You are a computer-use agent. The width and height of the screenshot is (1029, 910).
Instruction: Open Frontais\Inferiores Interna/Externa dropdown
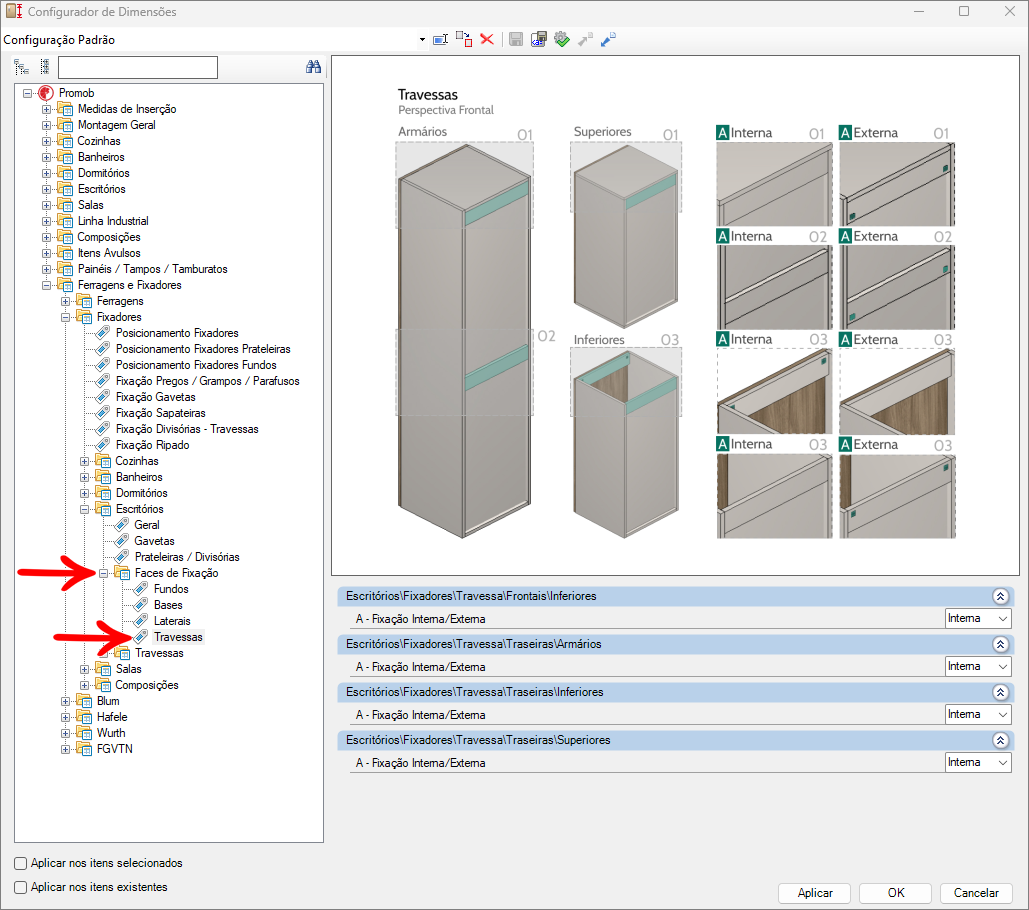[977, 619]
